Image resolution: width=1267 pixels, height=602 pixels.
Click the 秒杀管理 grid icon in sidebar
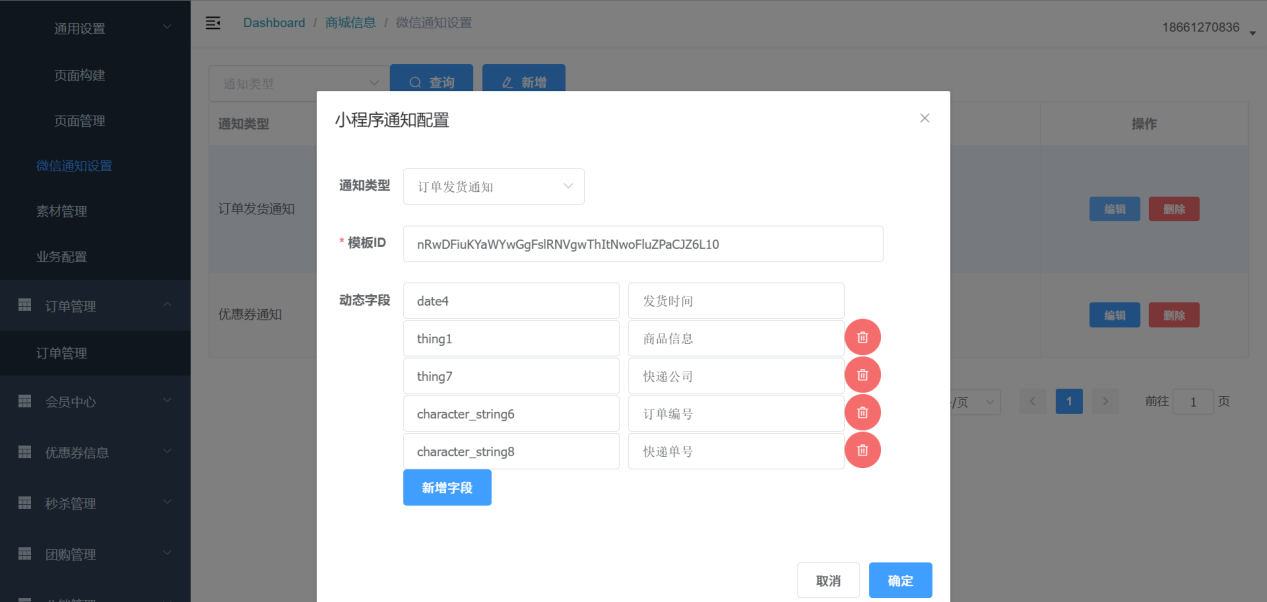pyautogui.click(x=25, y=503)
